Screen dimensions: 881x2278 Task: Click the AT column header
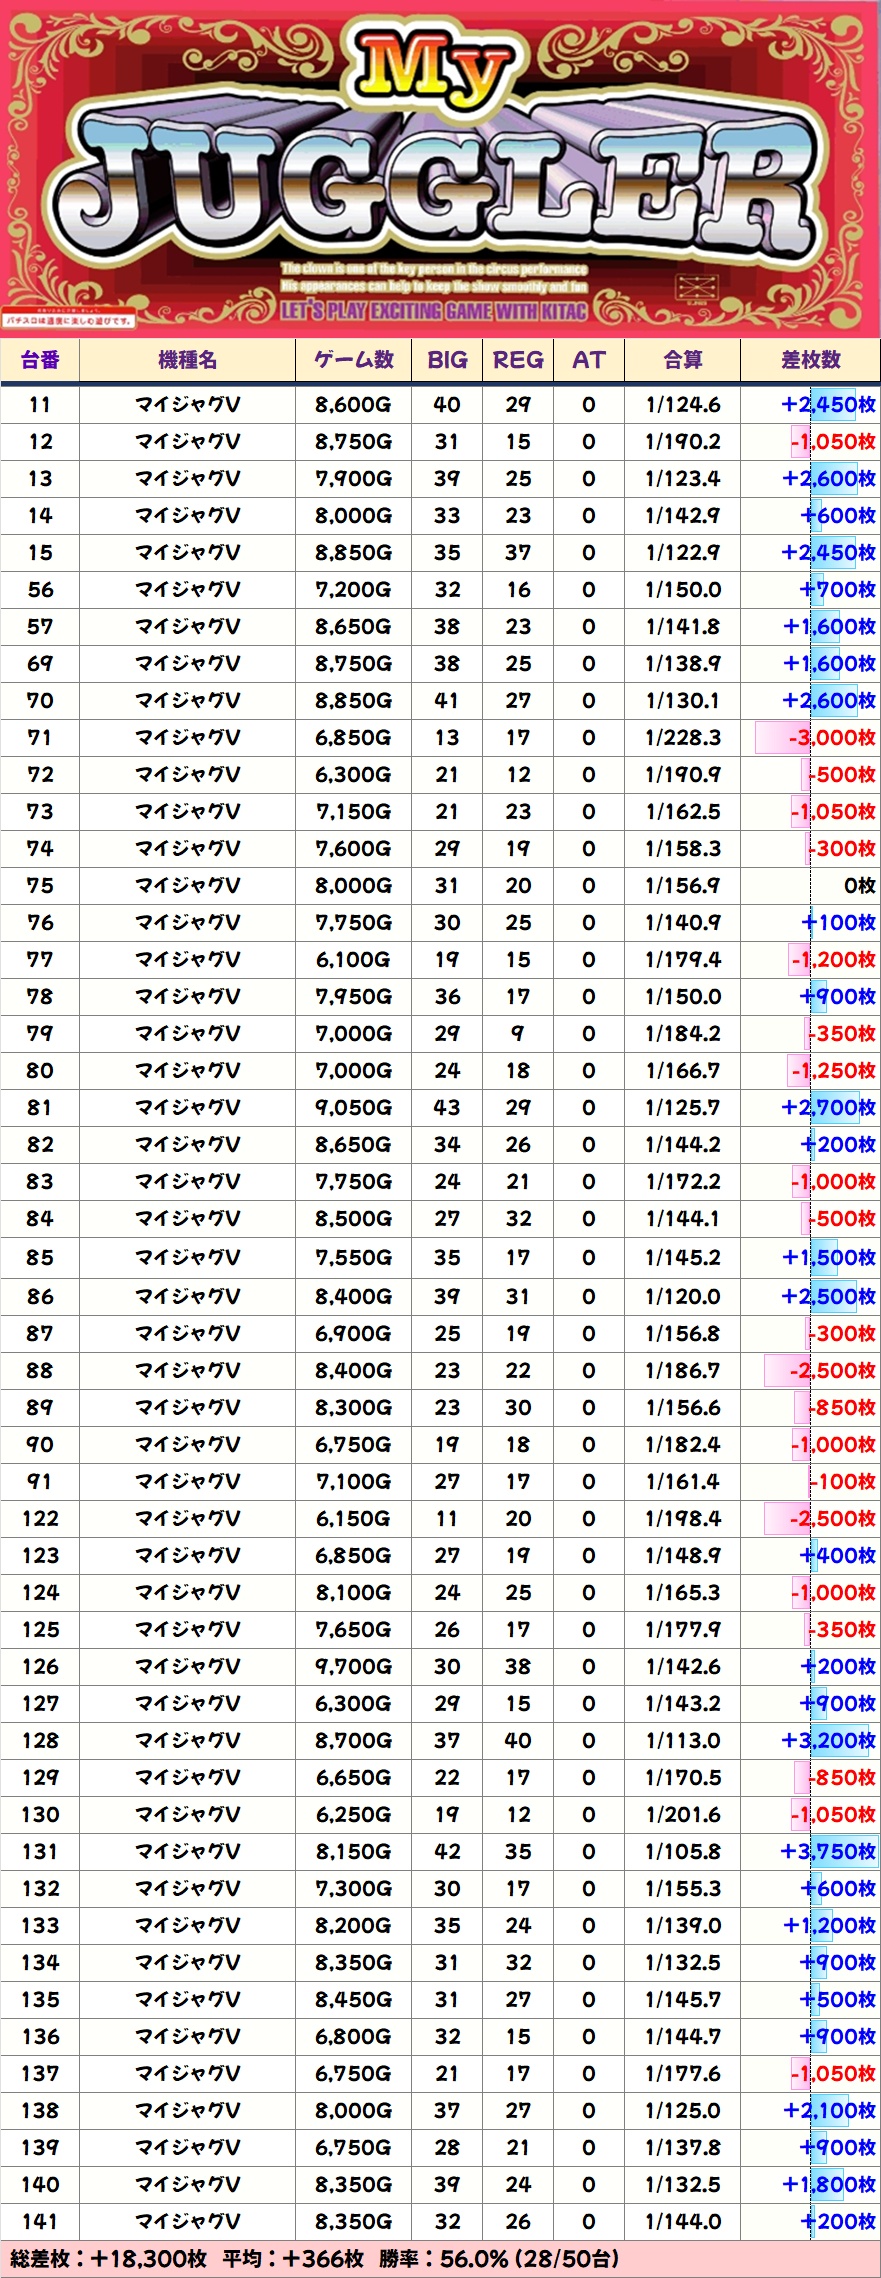pos(588,360)
